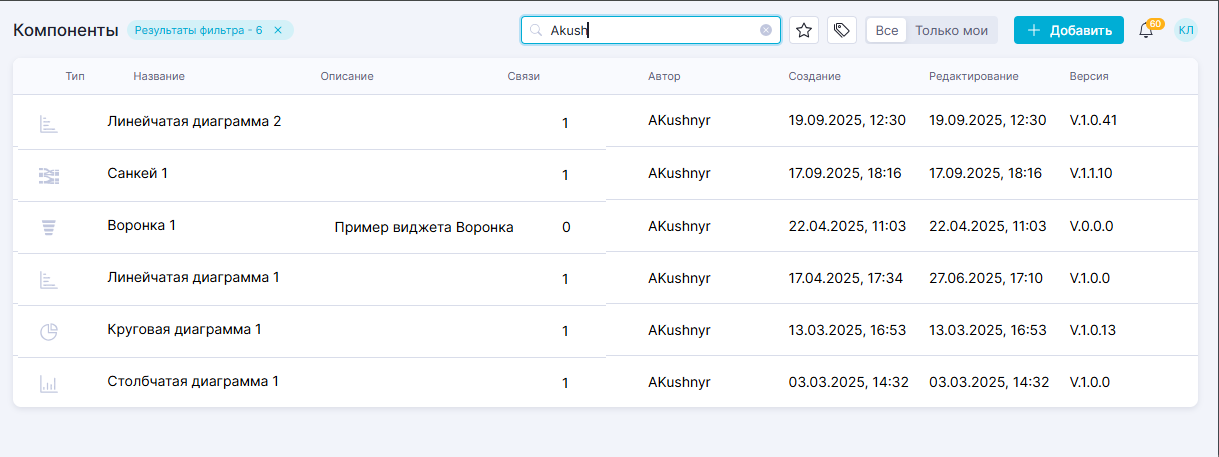Click the column chart icon of Столбчатая диаграмма 1

(48, 383)
